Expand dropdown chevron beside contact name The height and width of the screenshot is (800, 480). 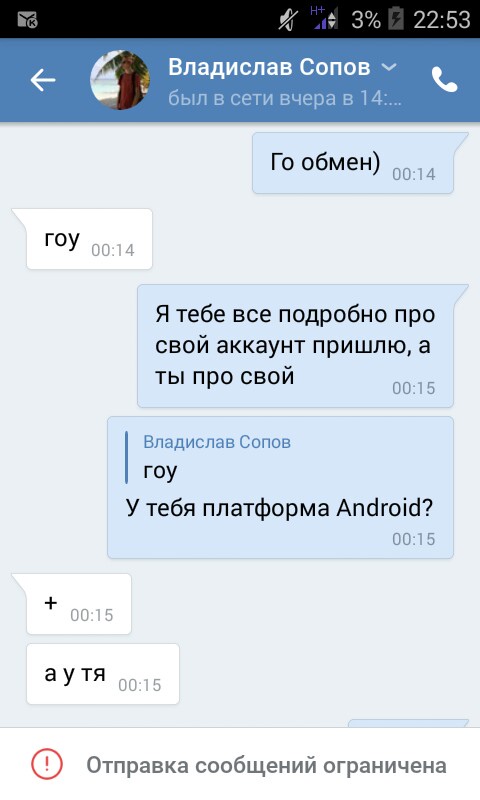(389, 67)
